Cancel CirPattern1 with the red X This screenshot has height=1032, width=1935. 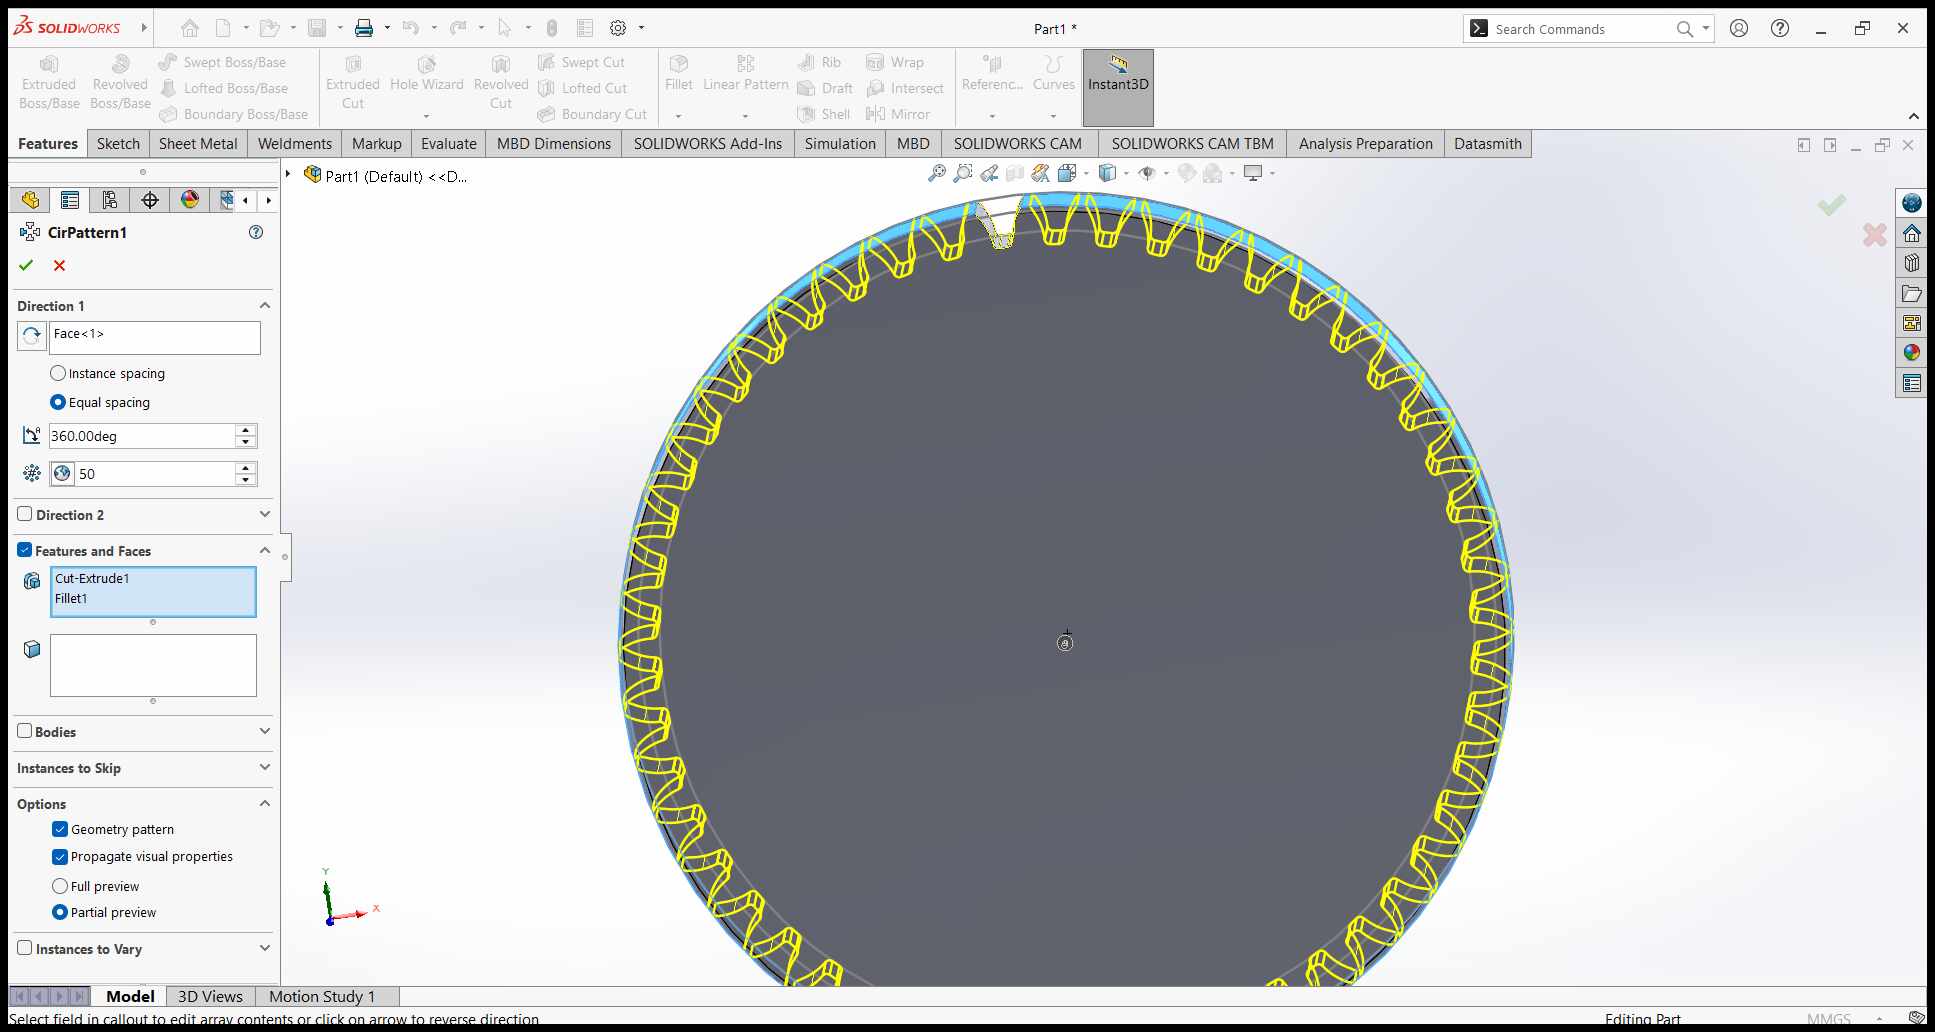point(60,265)
